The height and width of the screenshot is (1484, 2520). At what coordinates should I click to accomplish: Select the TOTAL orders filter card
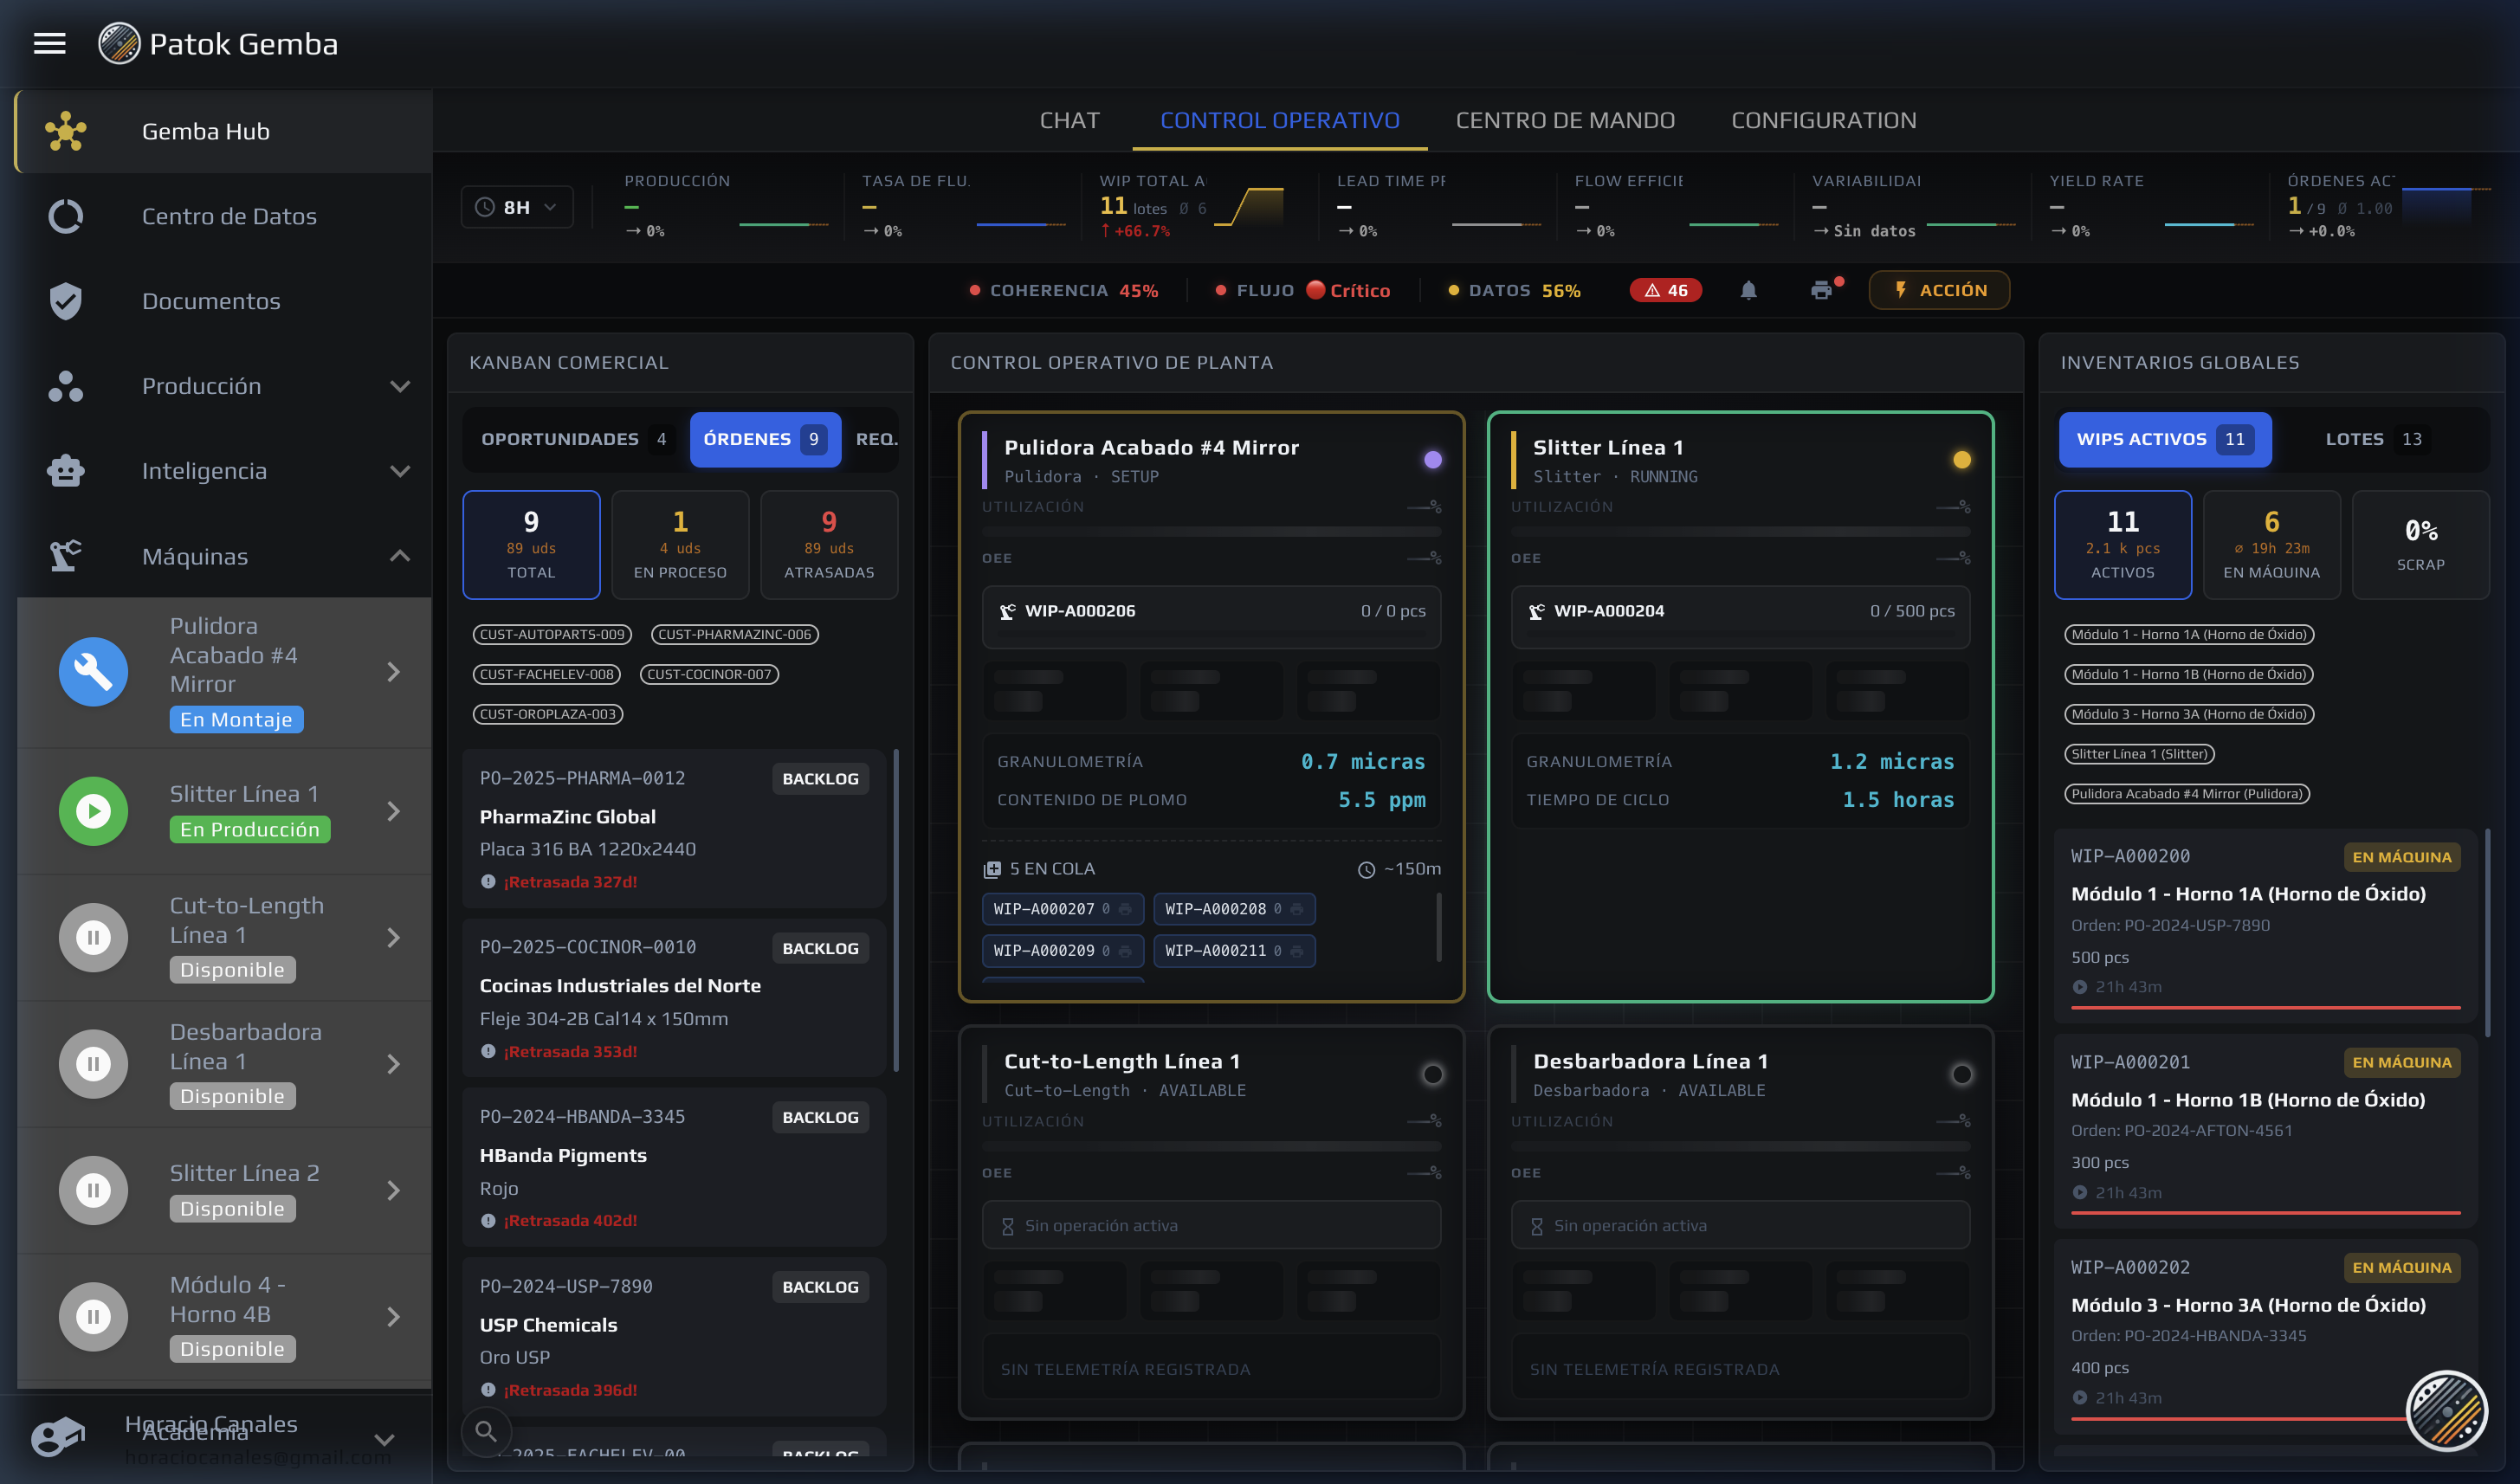(531, 545)
